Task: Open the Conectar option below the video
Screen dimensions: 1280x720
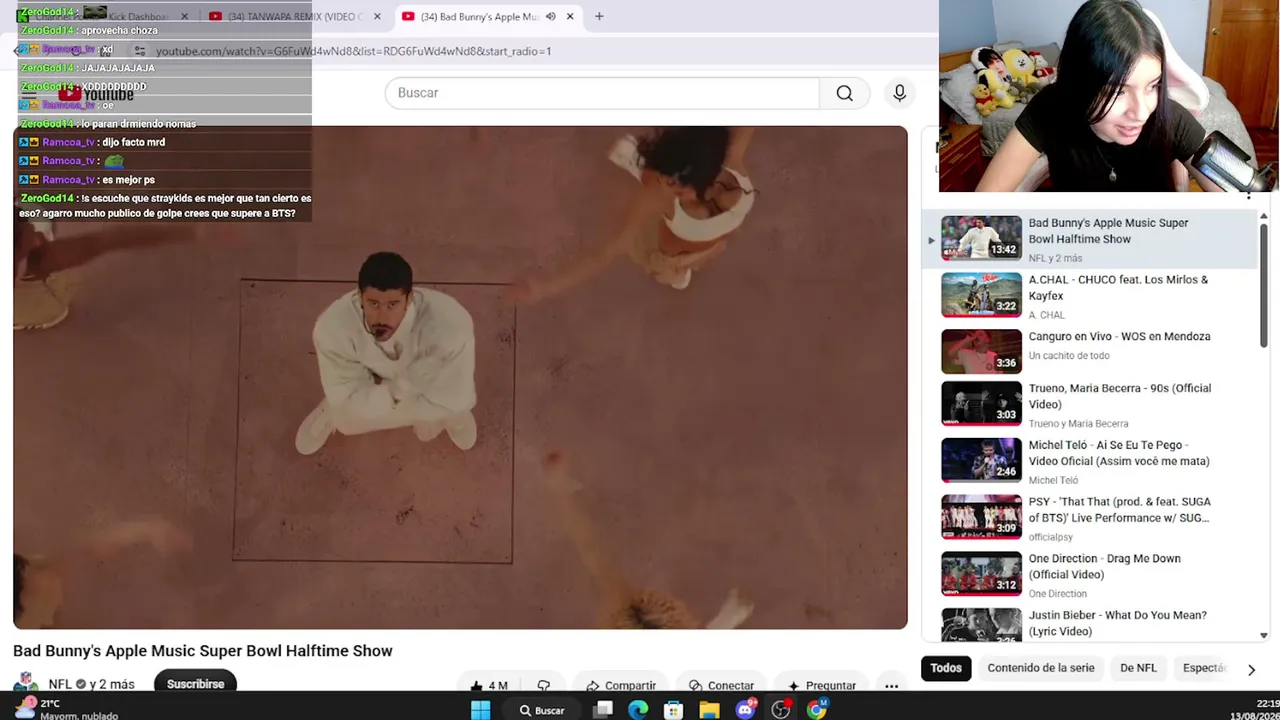Action: [x=721, y=685]
